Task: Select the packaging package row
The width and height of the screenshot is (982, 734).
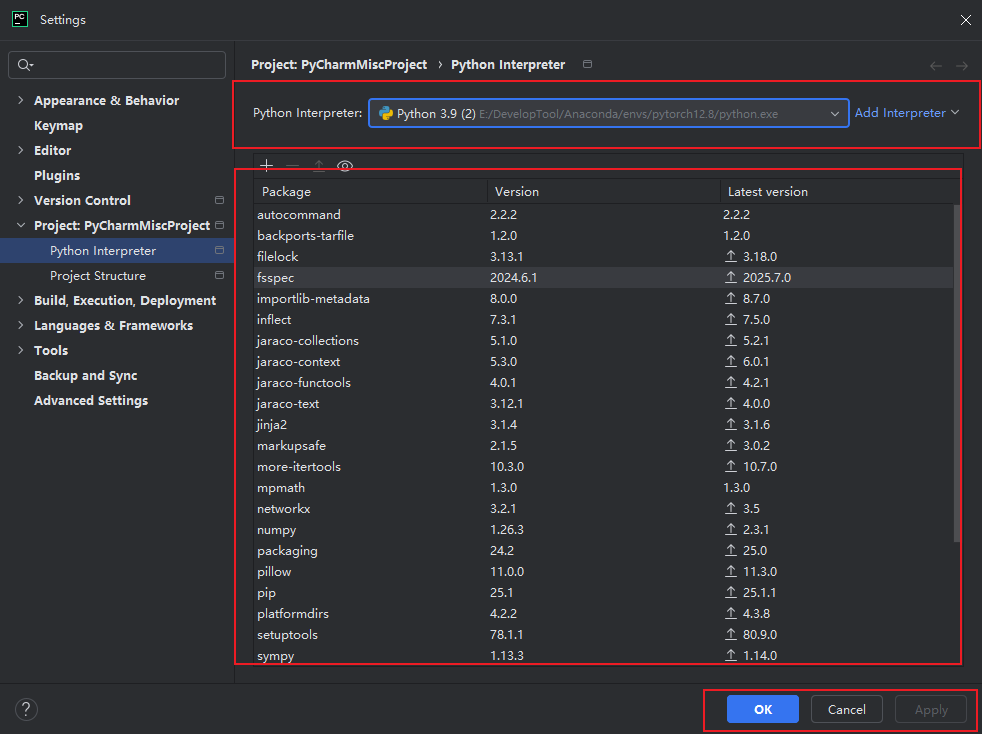Action: (x=604, y=551)
